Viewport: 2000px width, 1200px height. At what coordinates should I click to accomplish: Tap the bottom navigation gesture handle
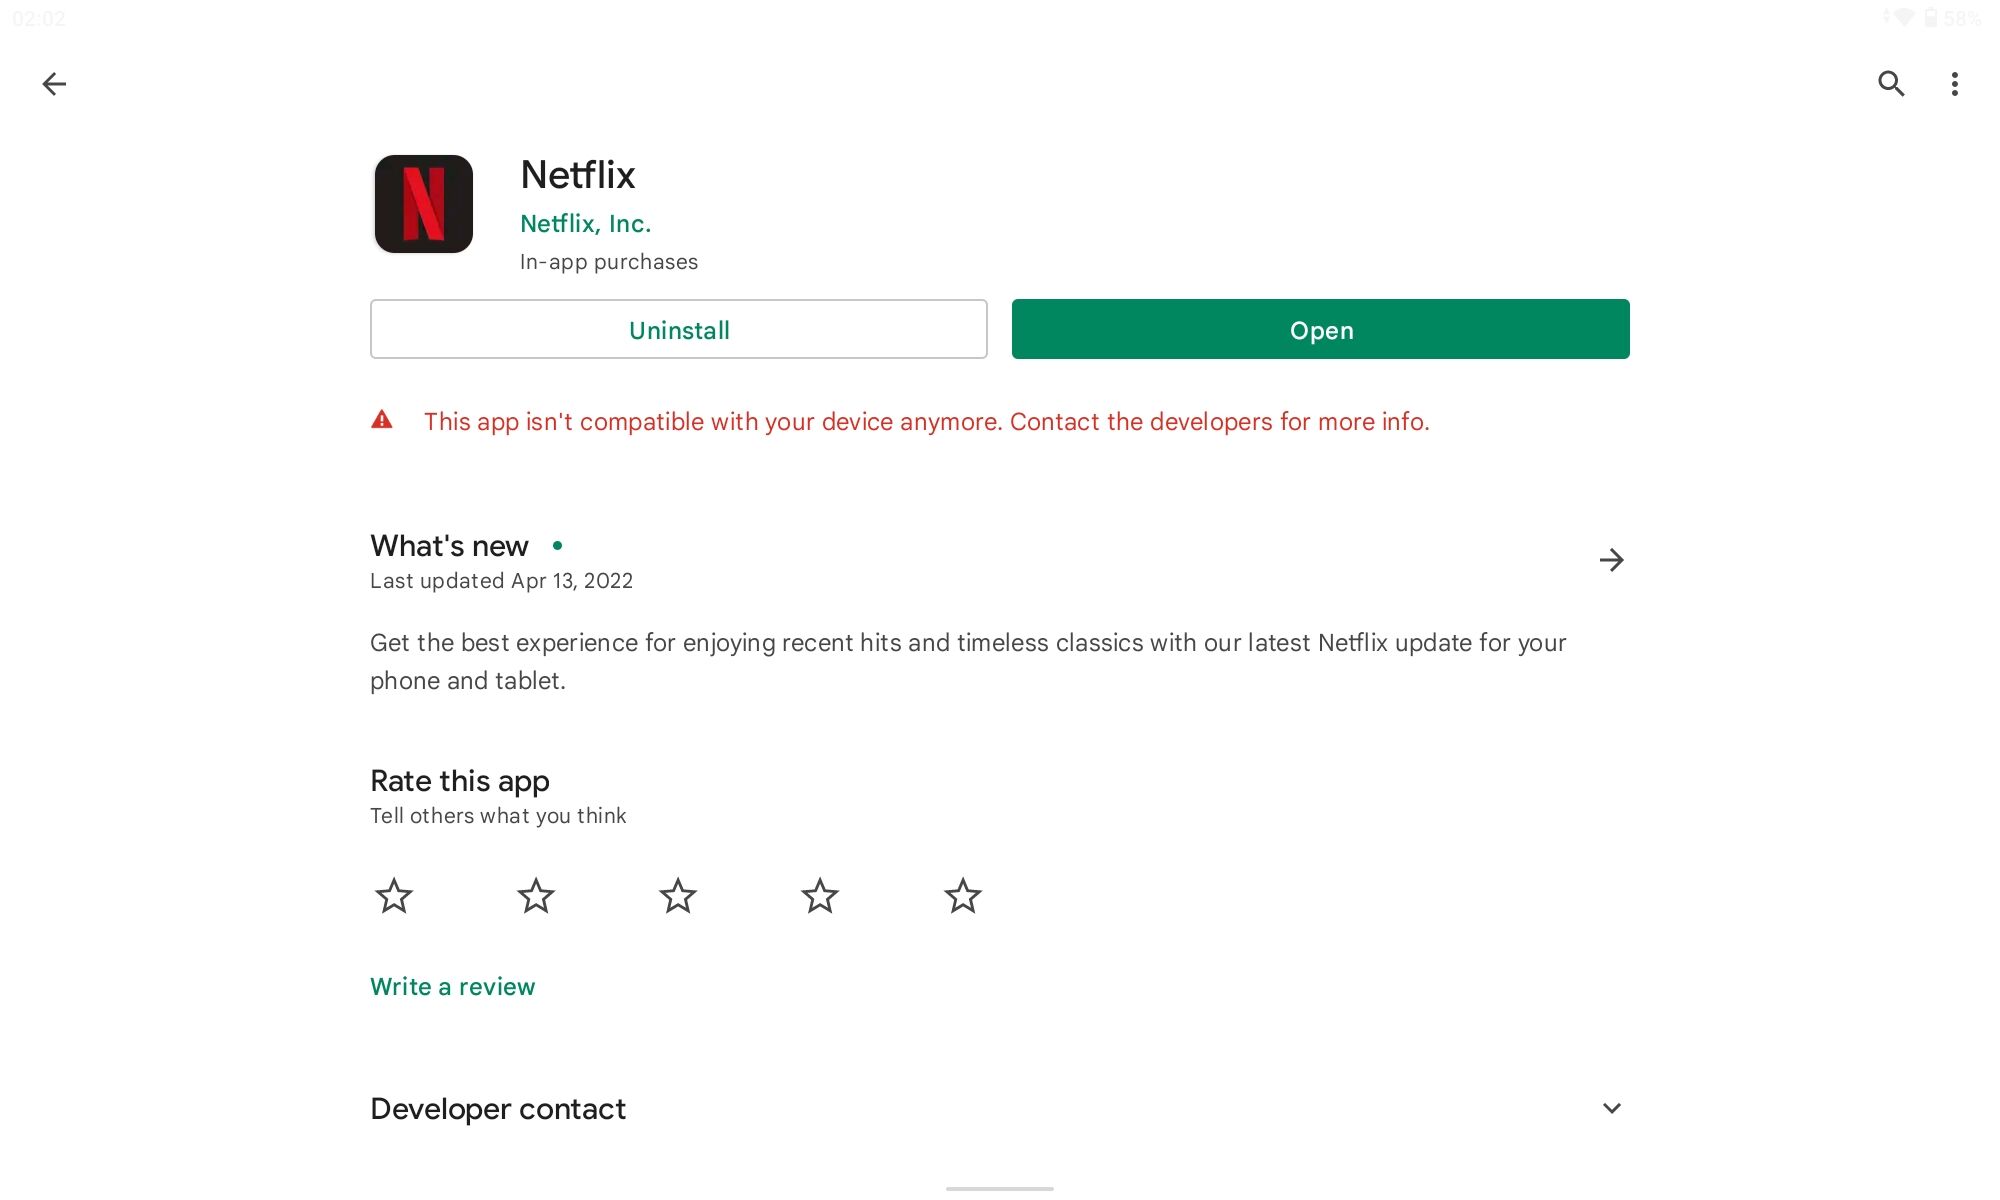(x=1000, y=1188)
